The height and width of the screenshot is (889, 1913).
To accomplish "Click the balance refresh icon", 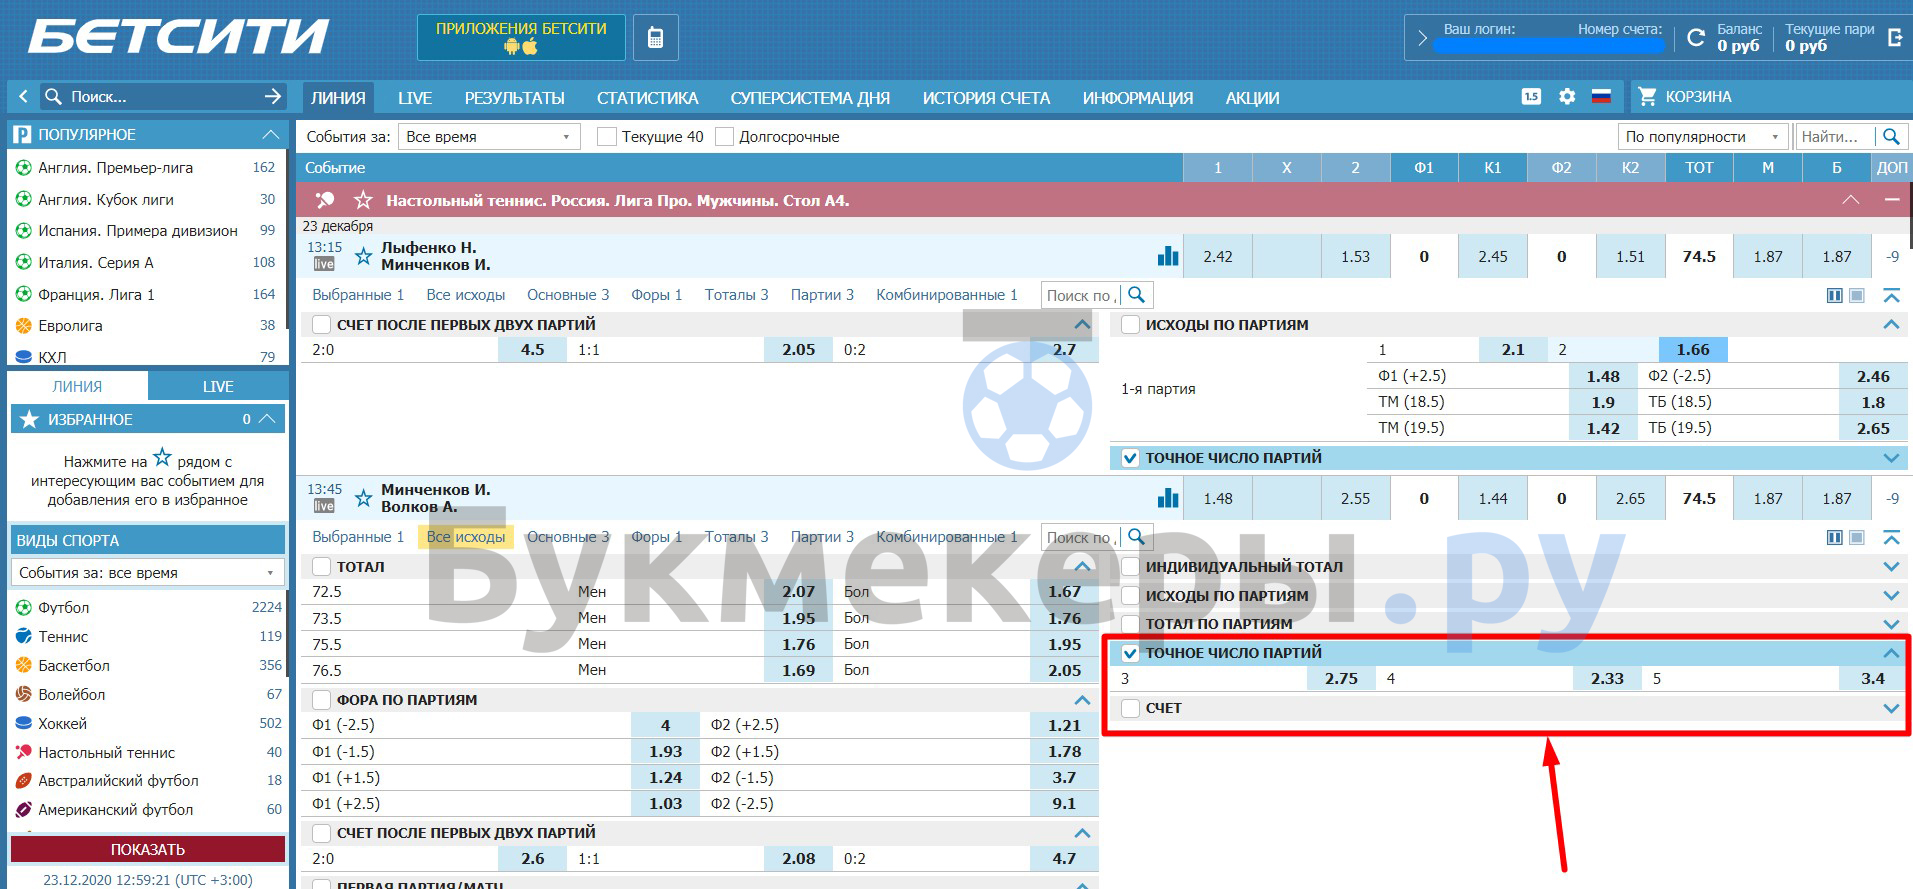I will point(1695,38).
